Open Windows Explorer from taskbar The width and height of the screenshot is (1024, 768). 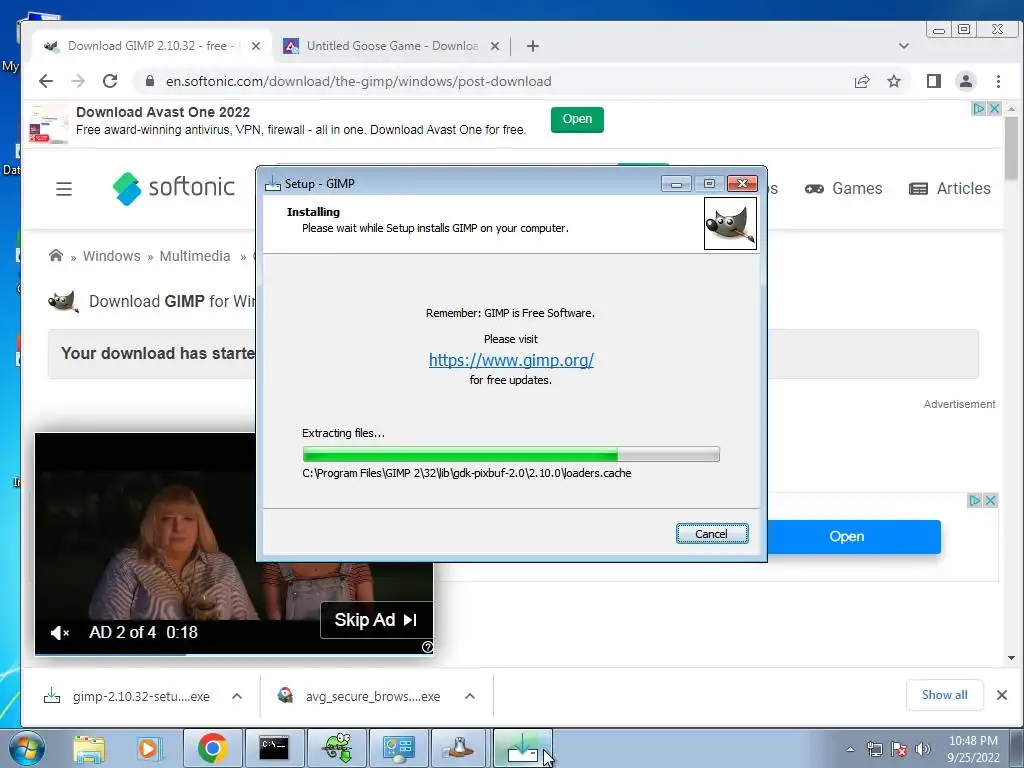pyautogui.click(x=89, y=748)
